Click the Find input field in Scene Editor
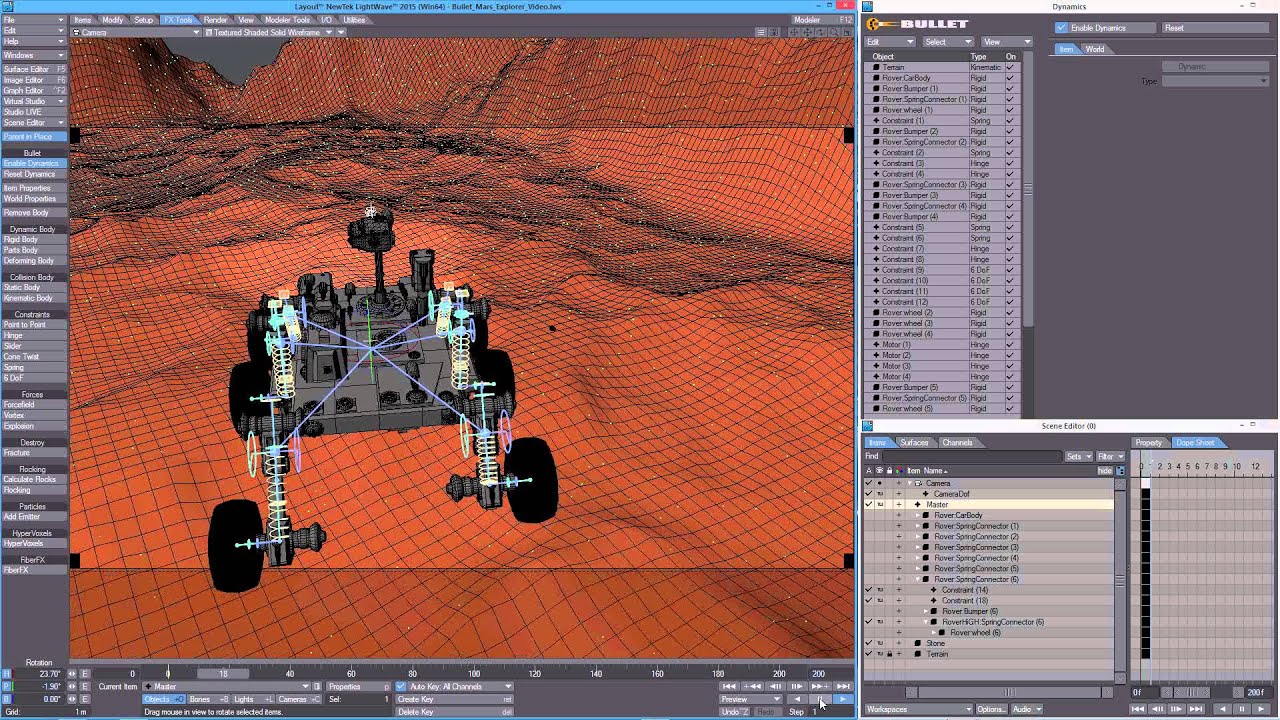This screenshot has width=1280, height=720. coord(972,456)
